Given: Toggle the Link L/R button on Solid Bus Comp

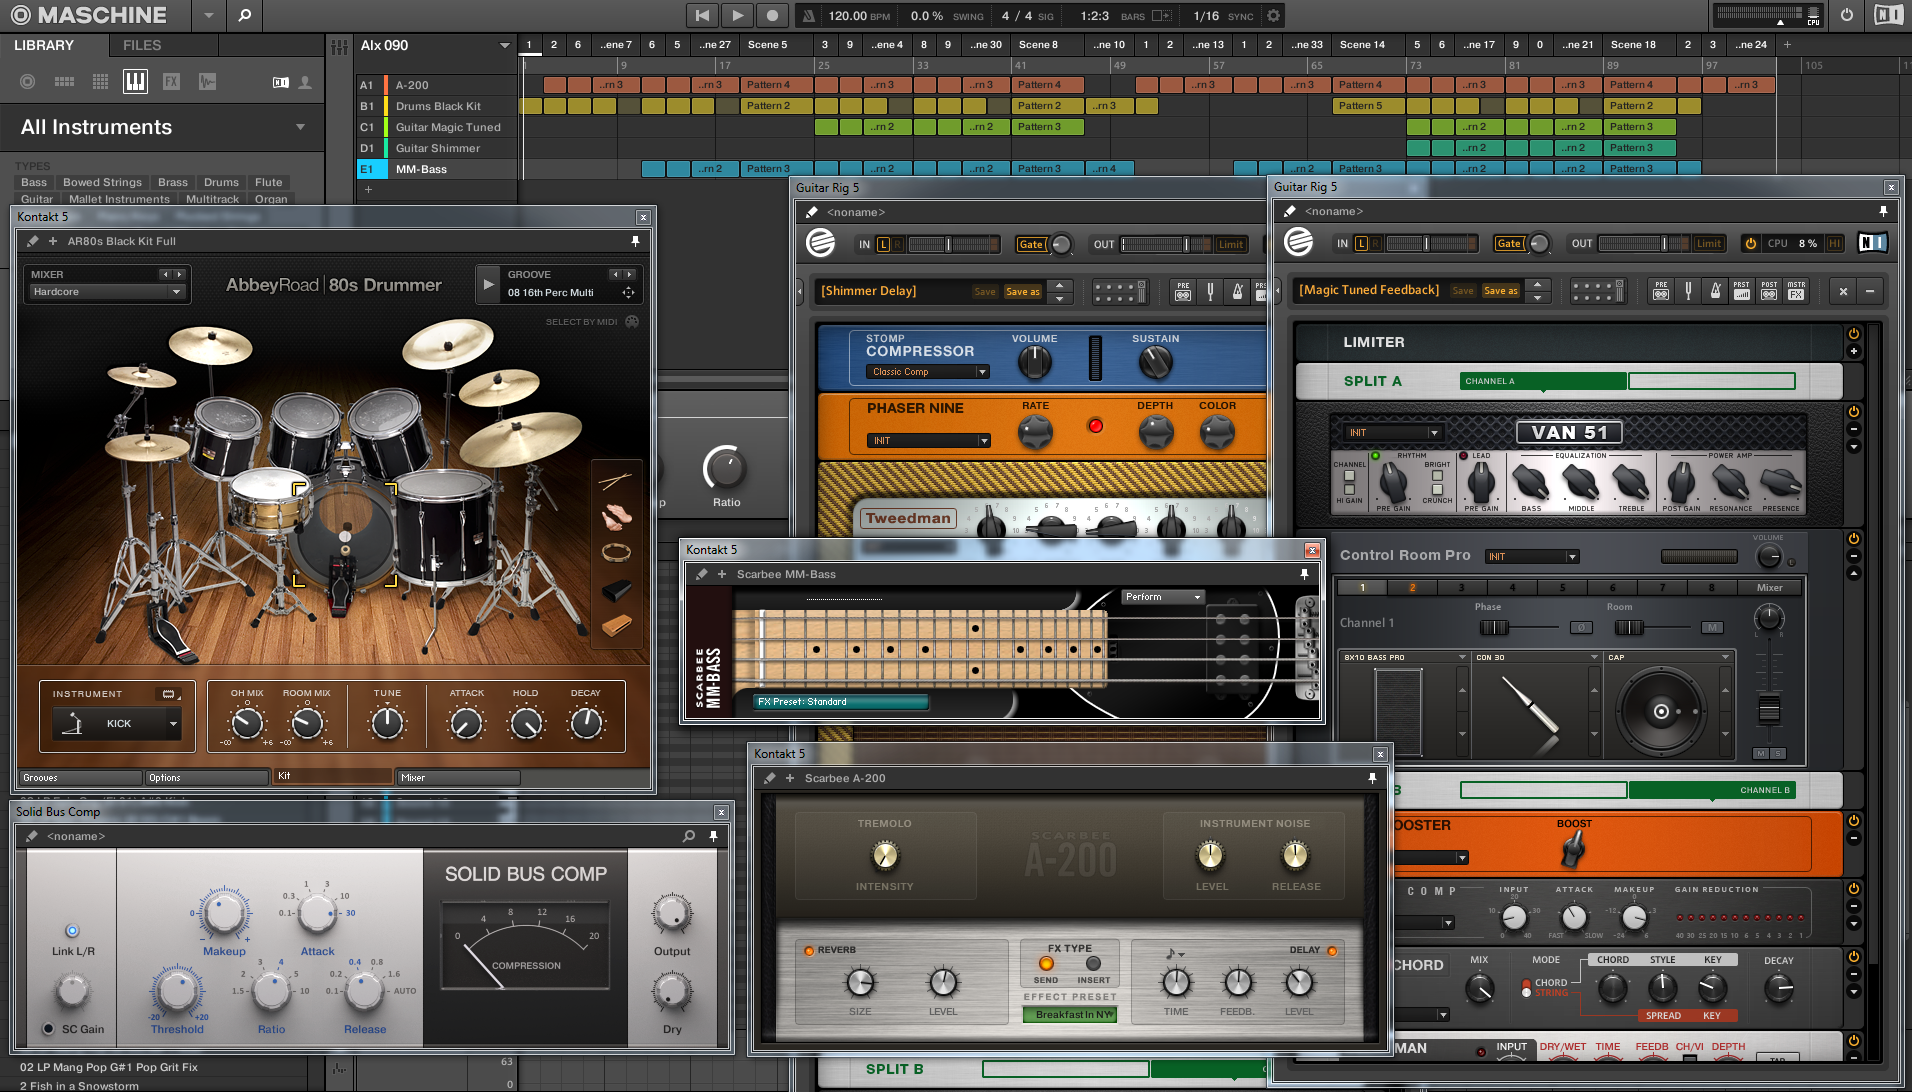Looking at the screenshot, I should (72, 931).
